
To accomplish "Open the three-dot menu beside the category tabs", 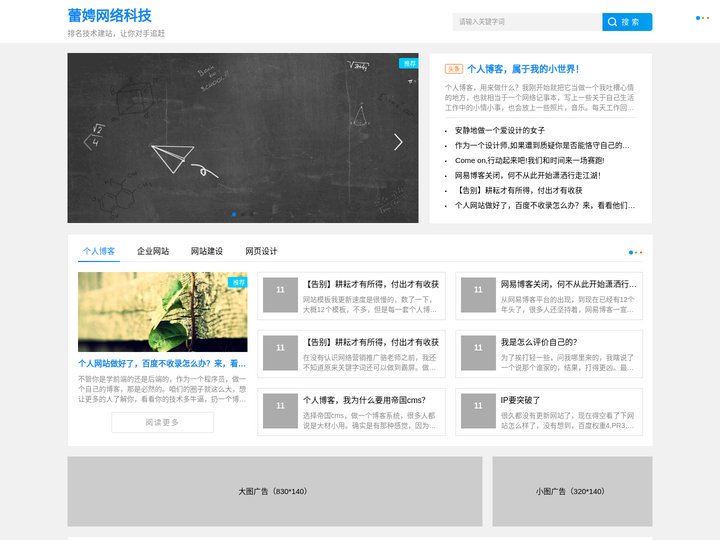I will click(635, 252).
